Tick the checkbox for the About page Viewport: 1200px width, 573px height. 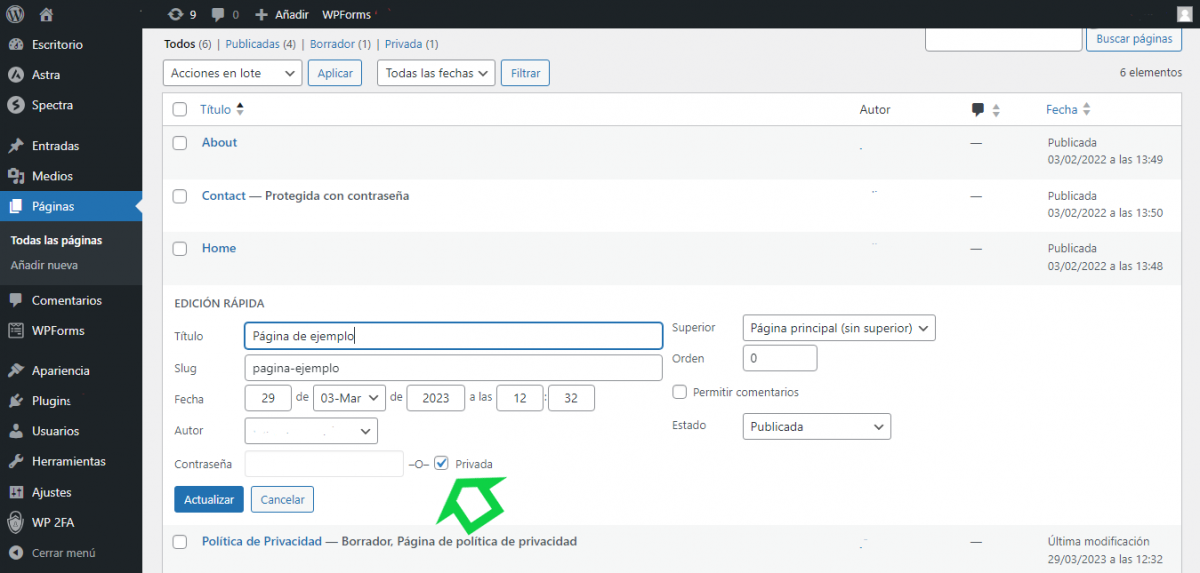[180, 143]
